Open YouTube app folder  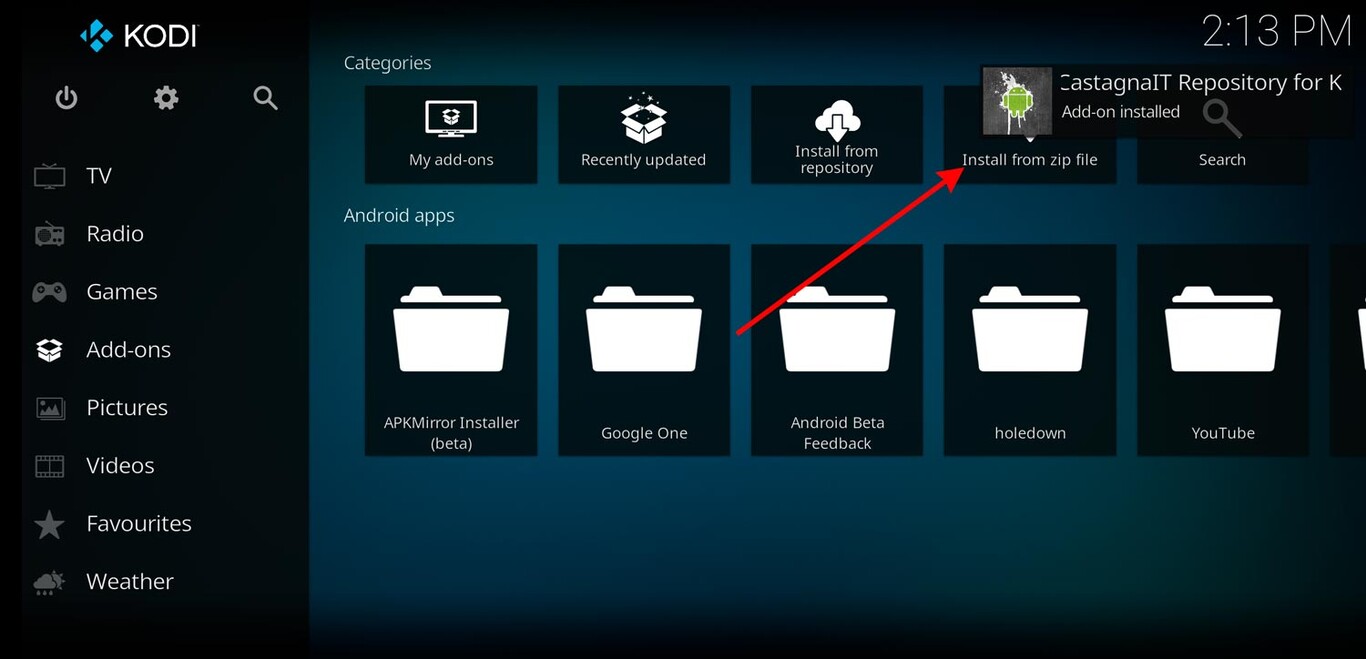coord(1223,350)
